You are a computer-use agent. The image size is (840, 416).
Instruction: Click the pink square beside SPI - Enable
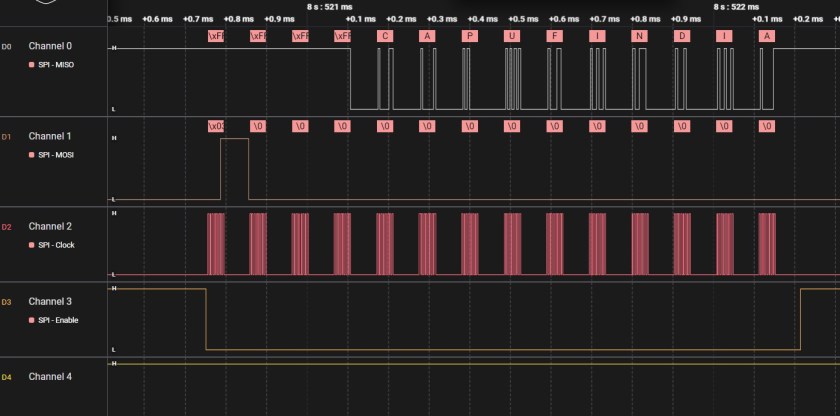point(31,320)
